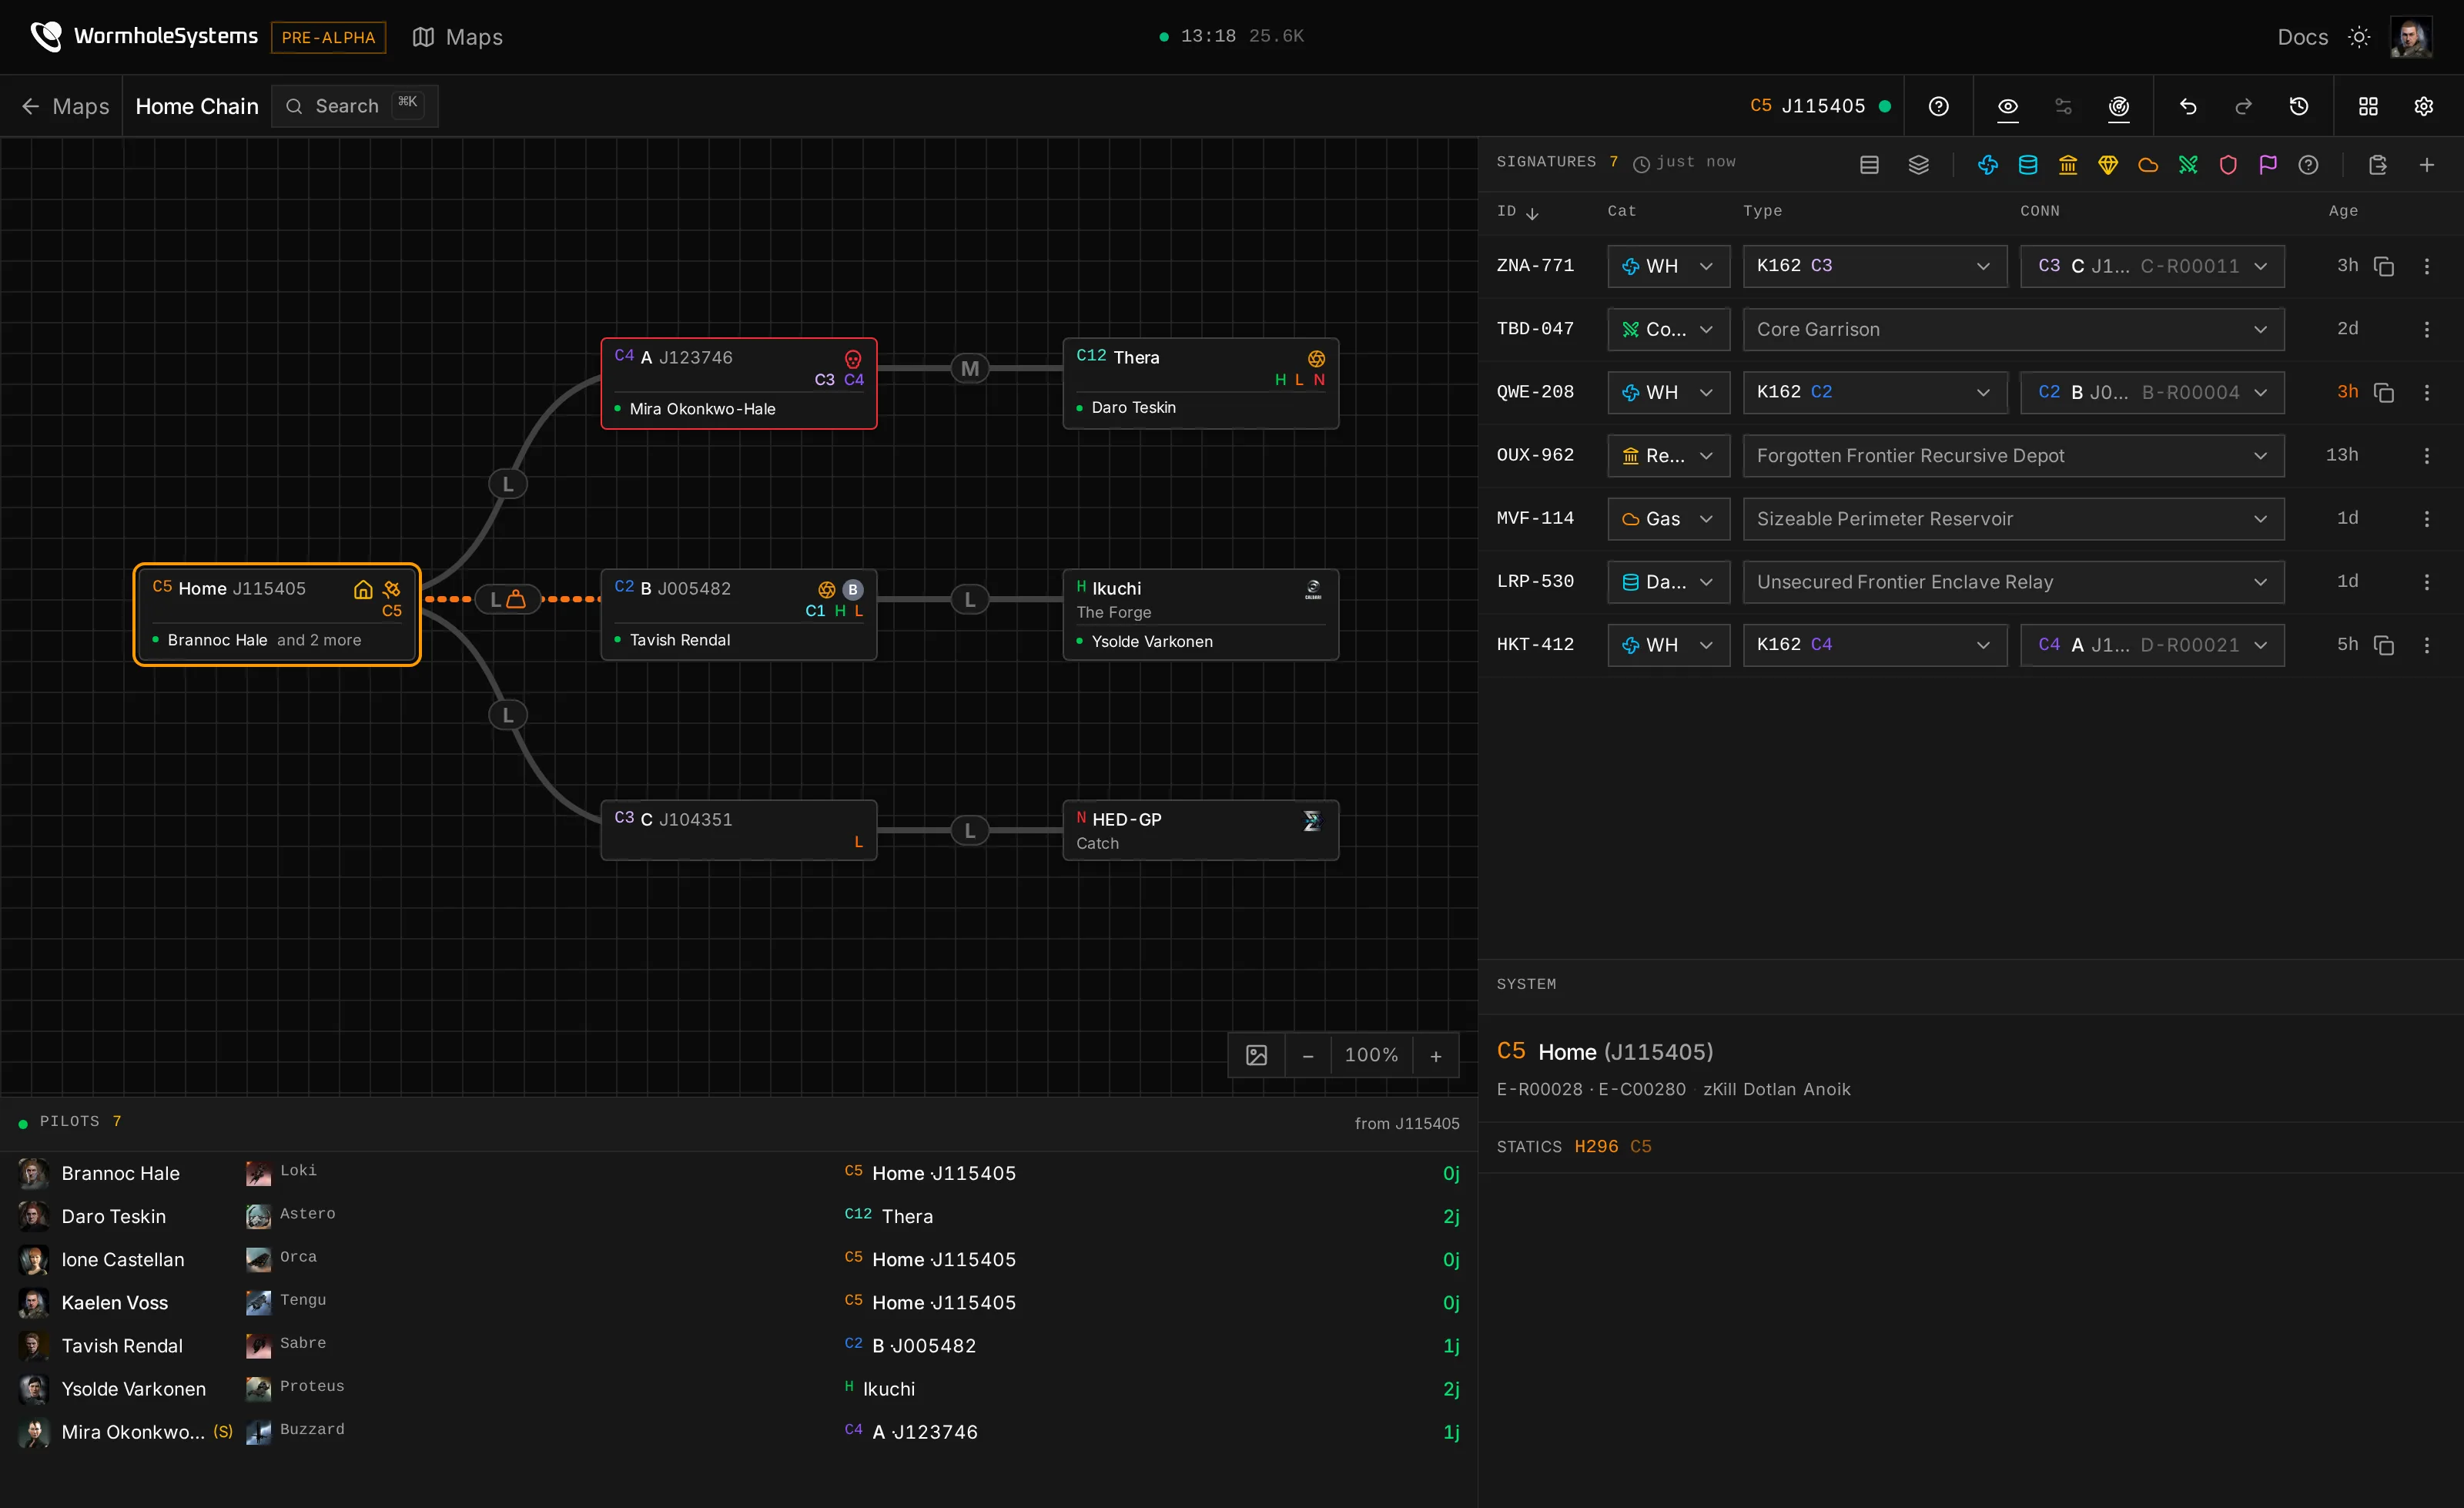This screenshot has width=2464, height=1508.
Task: Select the A J123746 system node
Action: tap(739, 383)
